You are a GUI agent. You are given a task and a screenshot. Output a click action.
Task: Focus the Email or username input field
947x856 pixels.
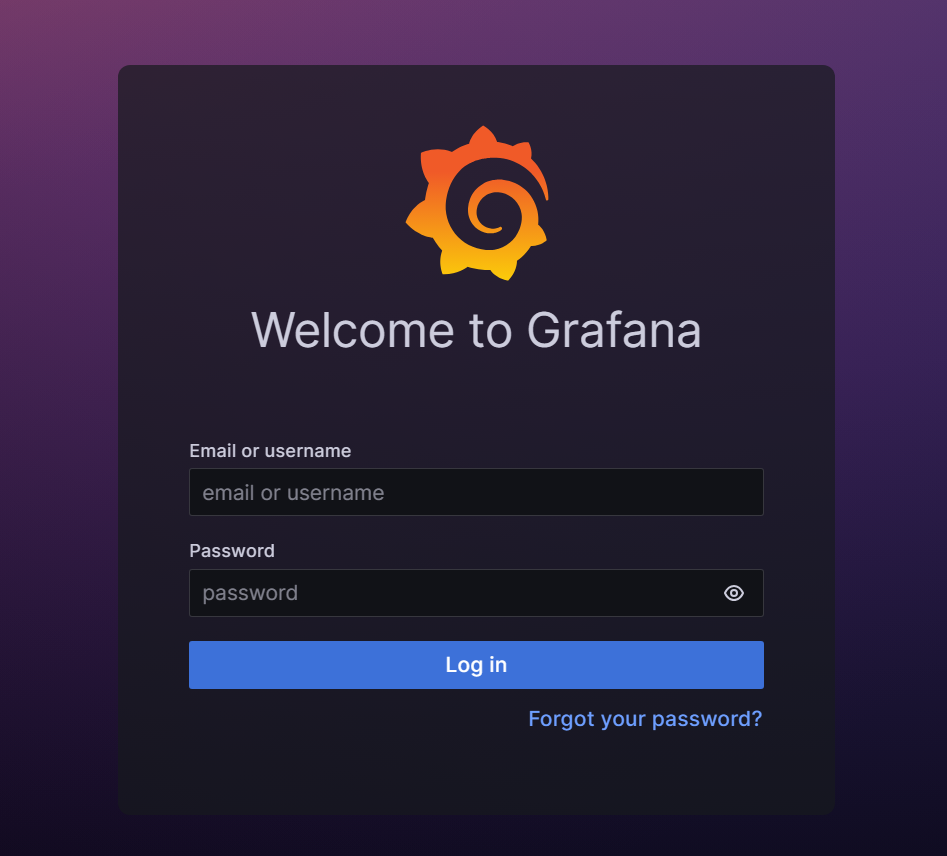tap(476, 492)
